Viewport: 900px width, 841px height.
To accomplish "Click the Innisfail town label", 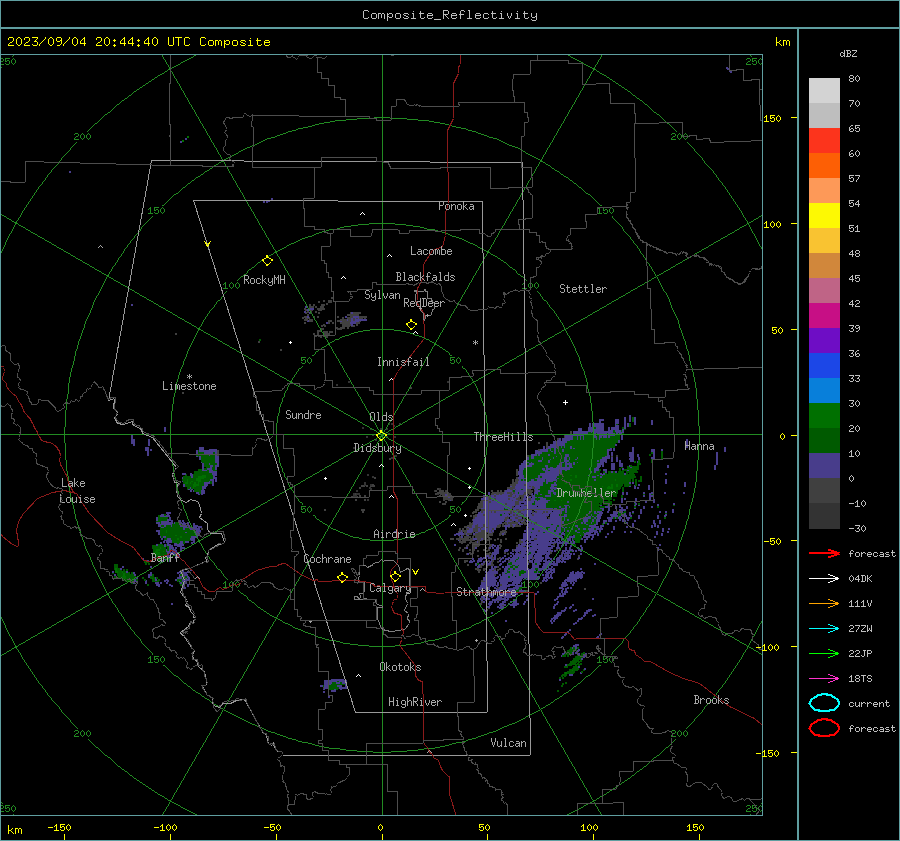I will pos(403,362).
